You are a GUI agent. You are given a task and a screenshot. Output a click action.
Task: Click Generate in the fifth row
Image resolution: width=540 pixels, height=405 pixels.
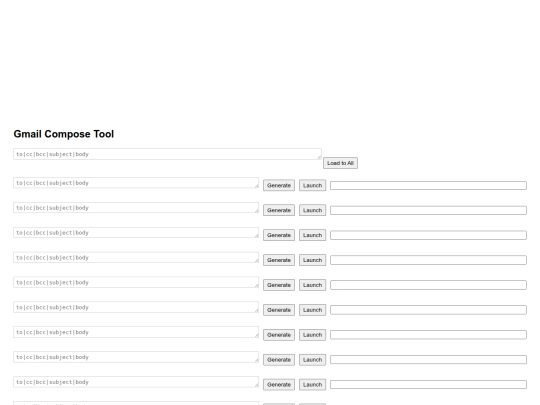pos(279,285)
